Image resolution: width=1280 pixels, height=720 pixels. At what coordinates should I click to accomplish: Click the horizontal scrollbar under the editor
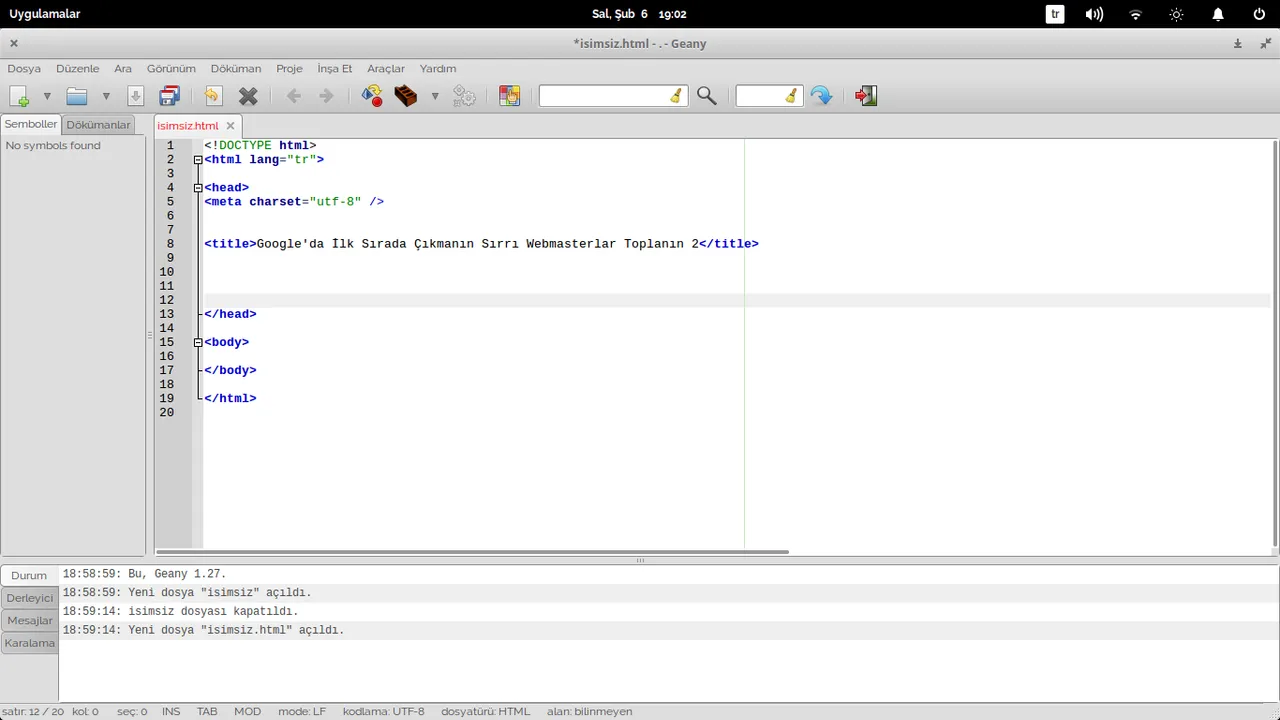coord(472,552)
